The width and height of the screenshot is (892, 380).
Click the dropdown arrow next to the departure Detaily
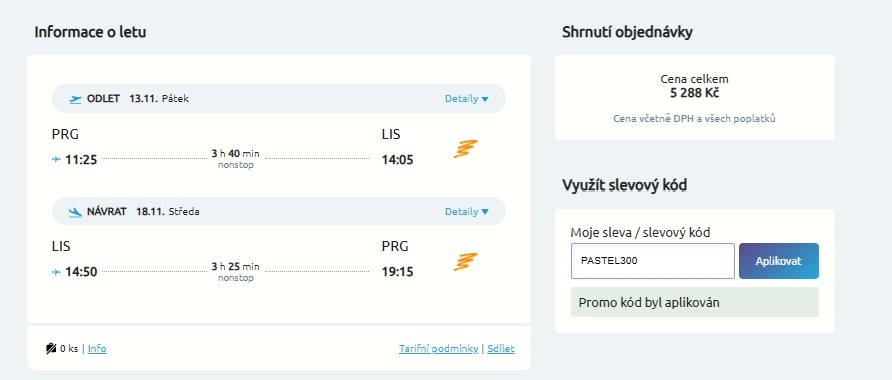[485, 99]
